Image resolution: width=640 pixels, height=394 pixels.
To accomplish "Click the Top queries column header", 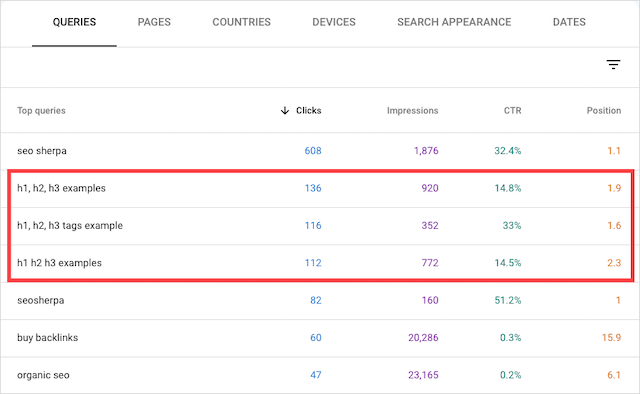I will point(41,111).
